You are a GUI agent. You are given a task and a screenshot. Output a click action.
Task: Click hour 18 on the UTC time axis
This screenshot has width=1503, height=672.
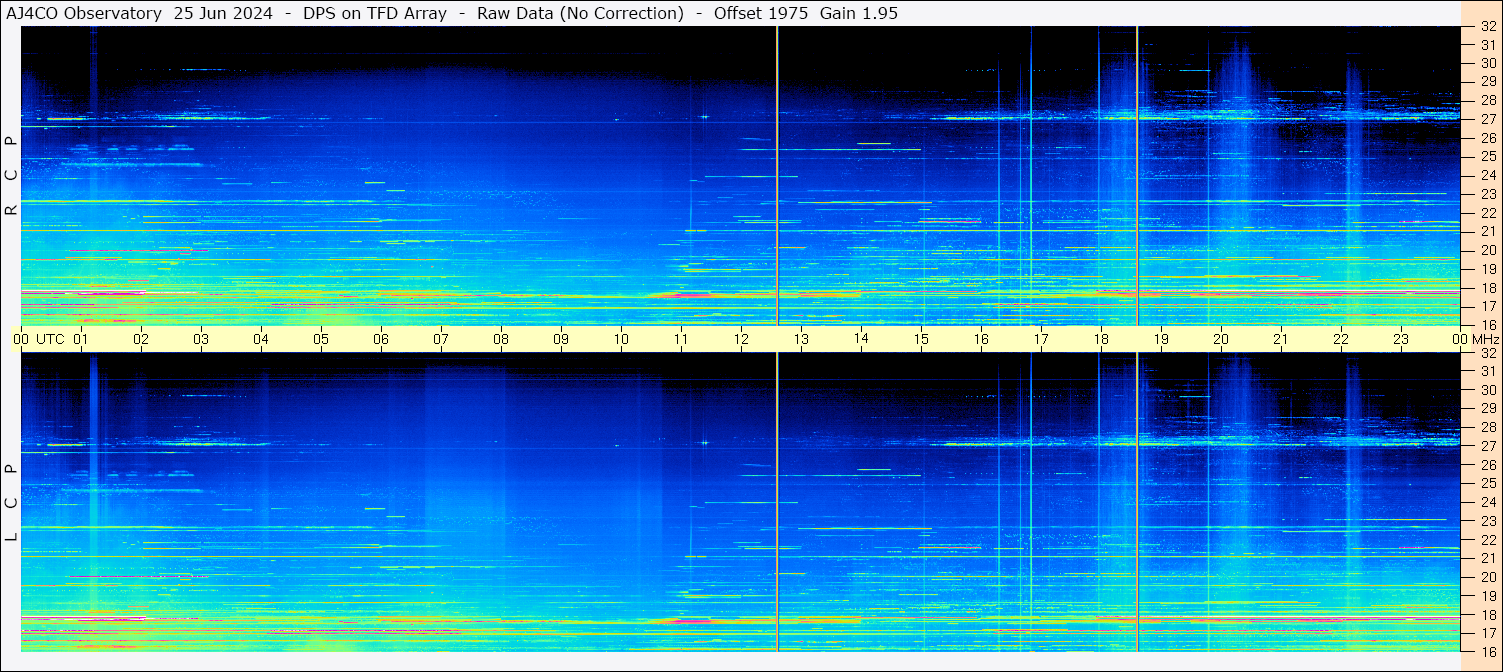(1101, 339)
